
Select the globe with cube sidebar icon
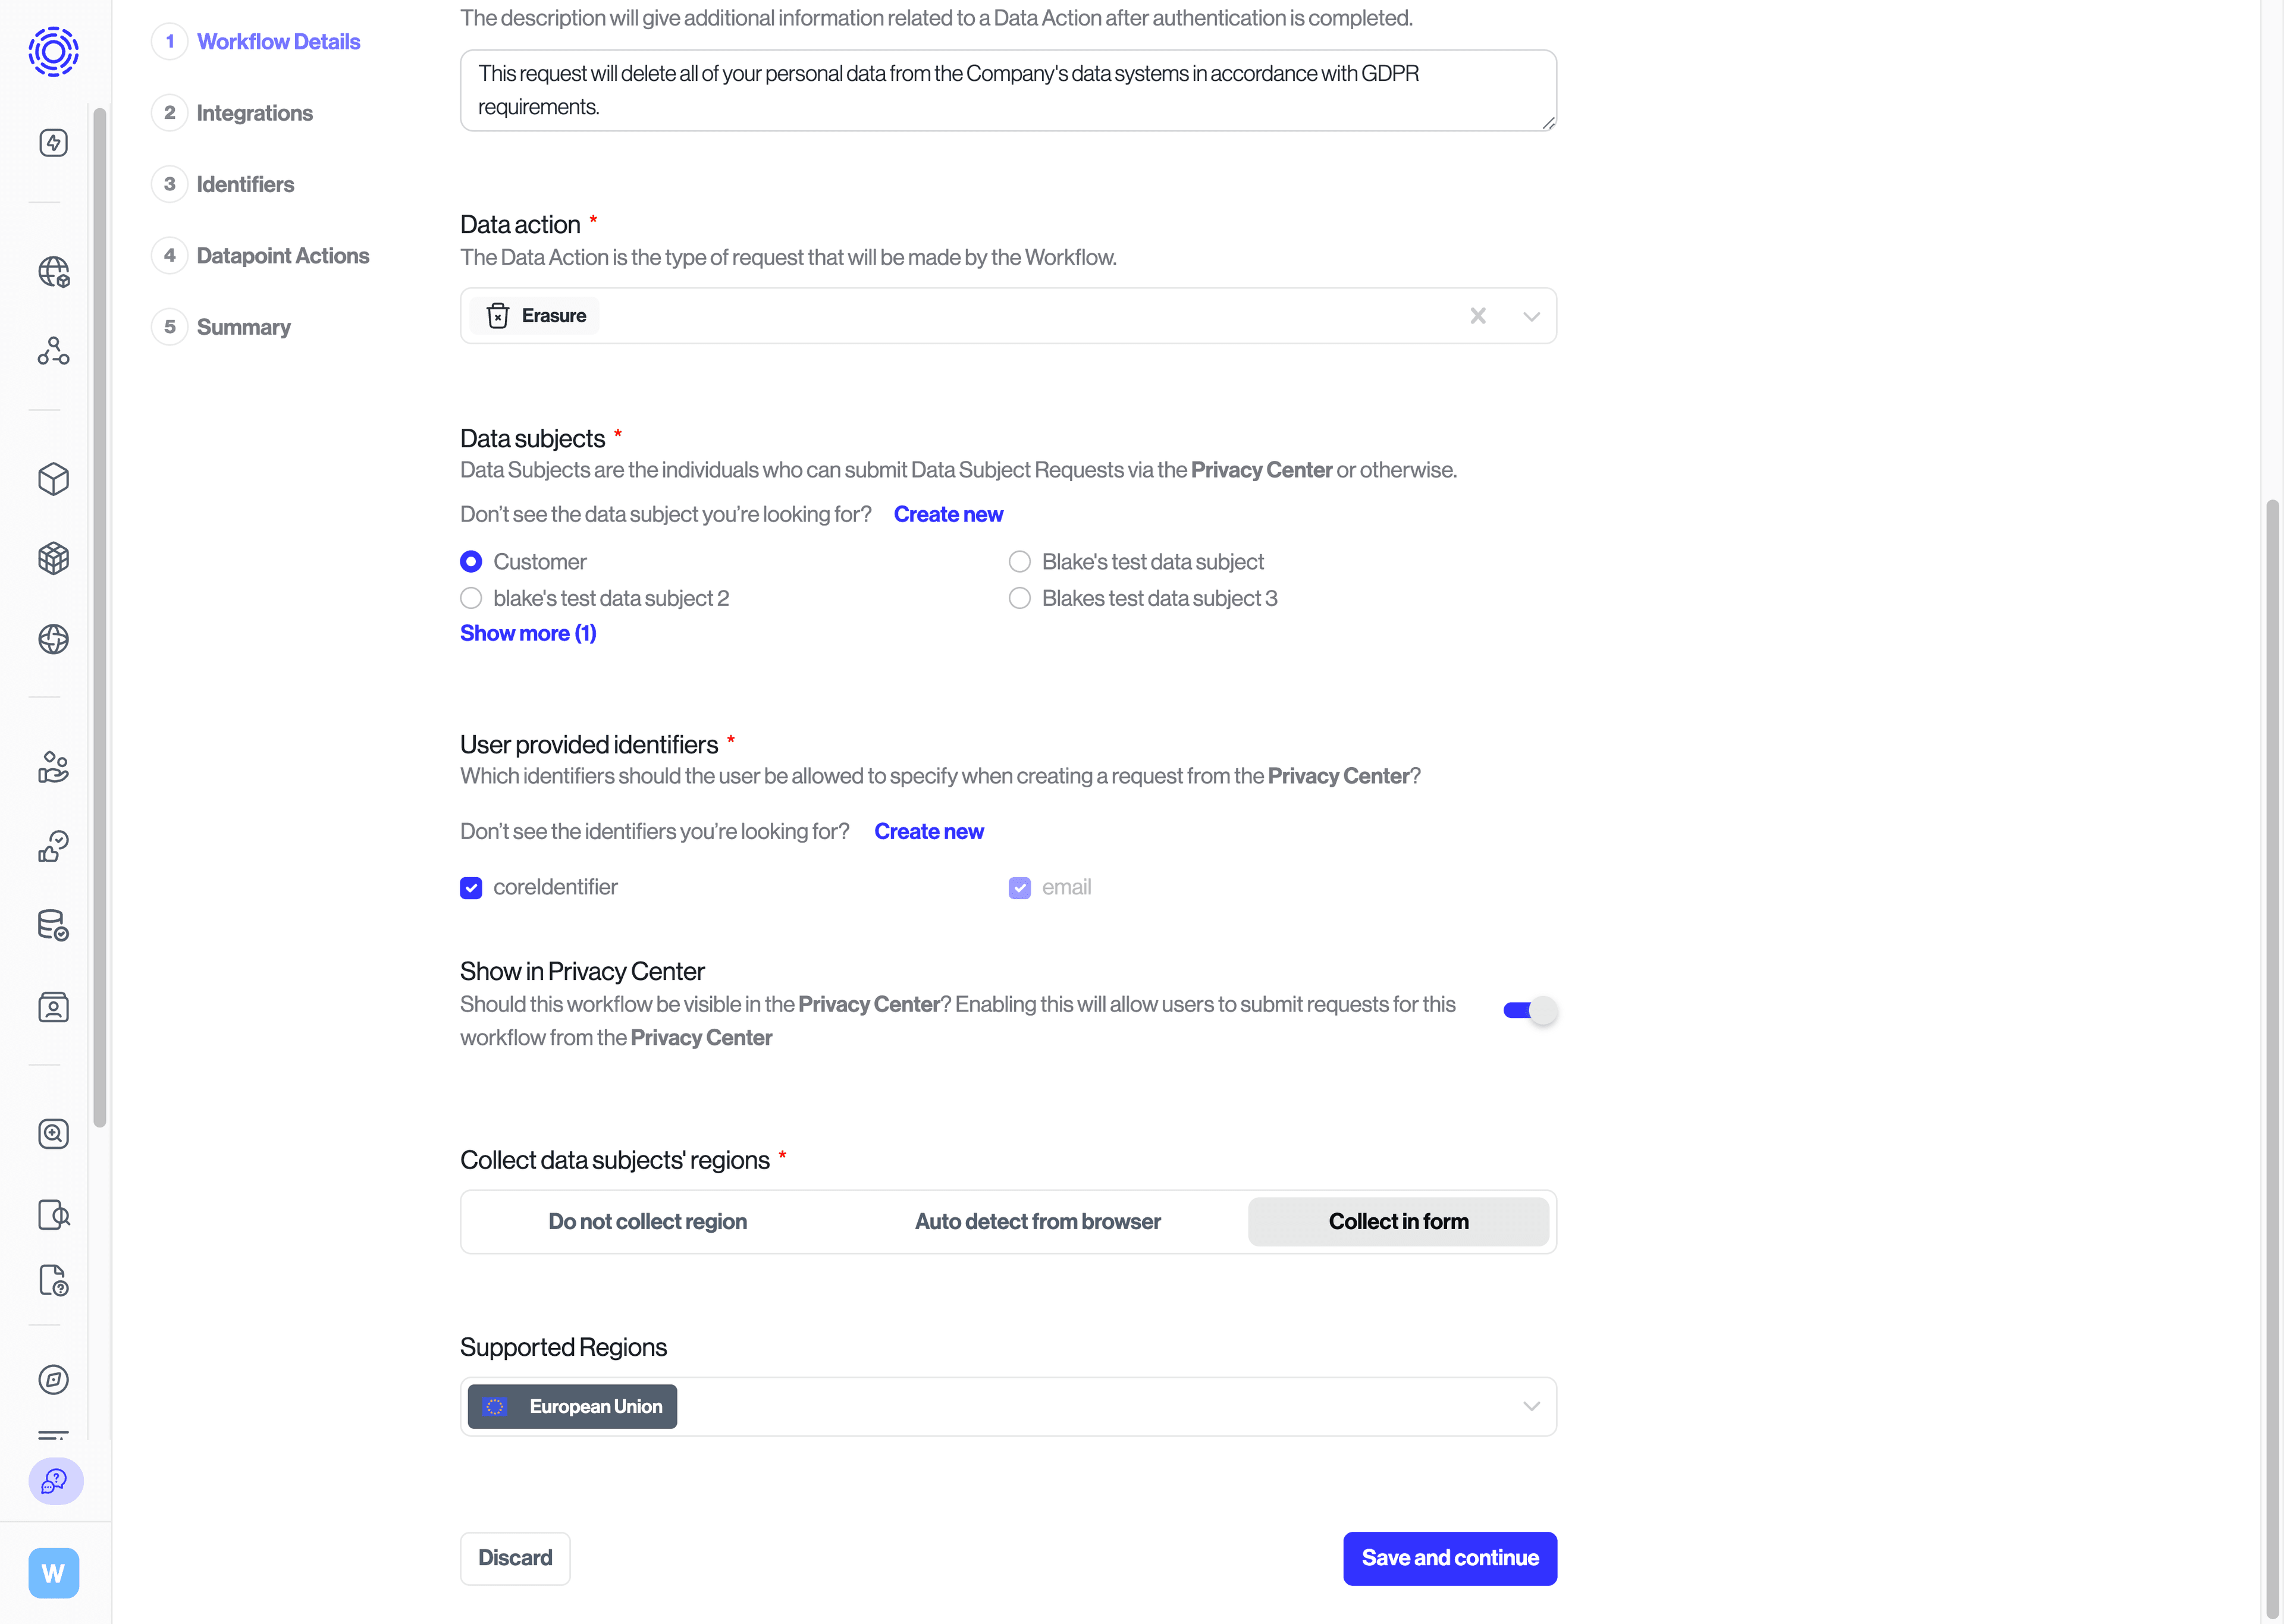click(53, 271)
